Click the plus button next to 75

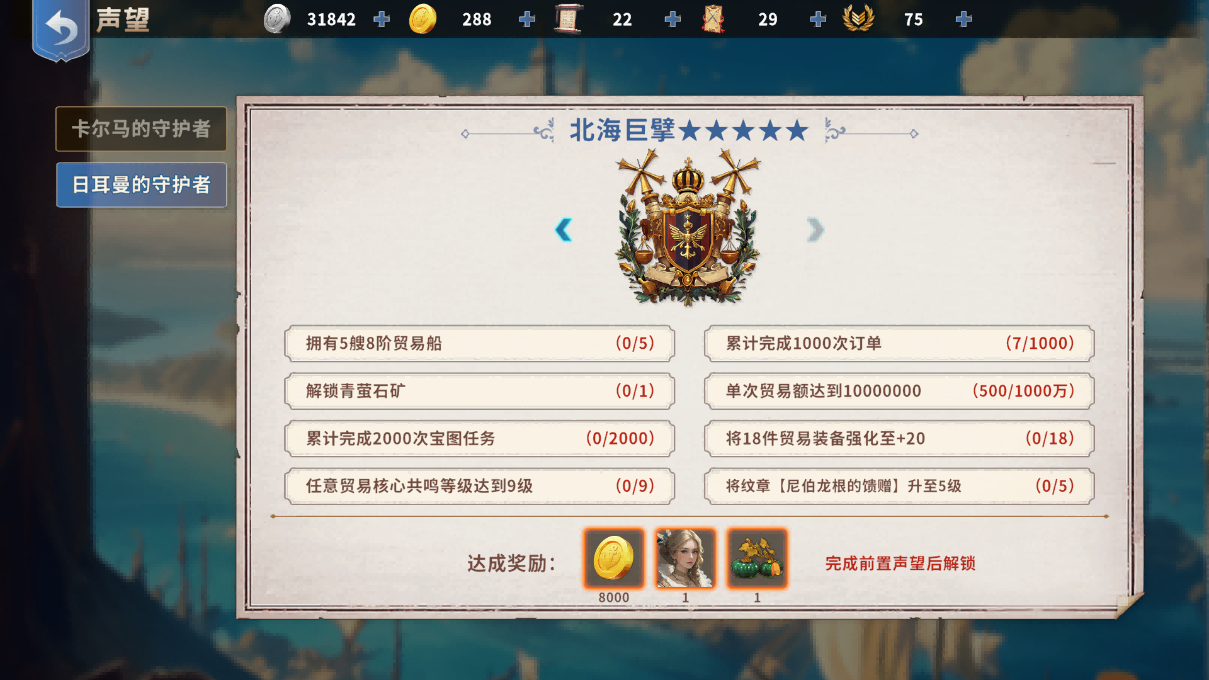964,19
